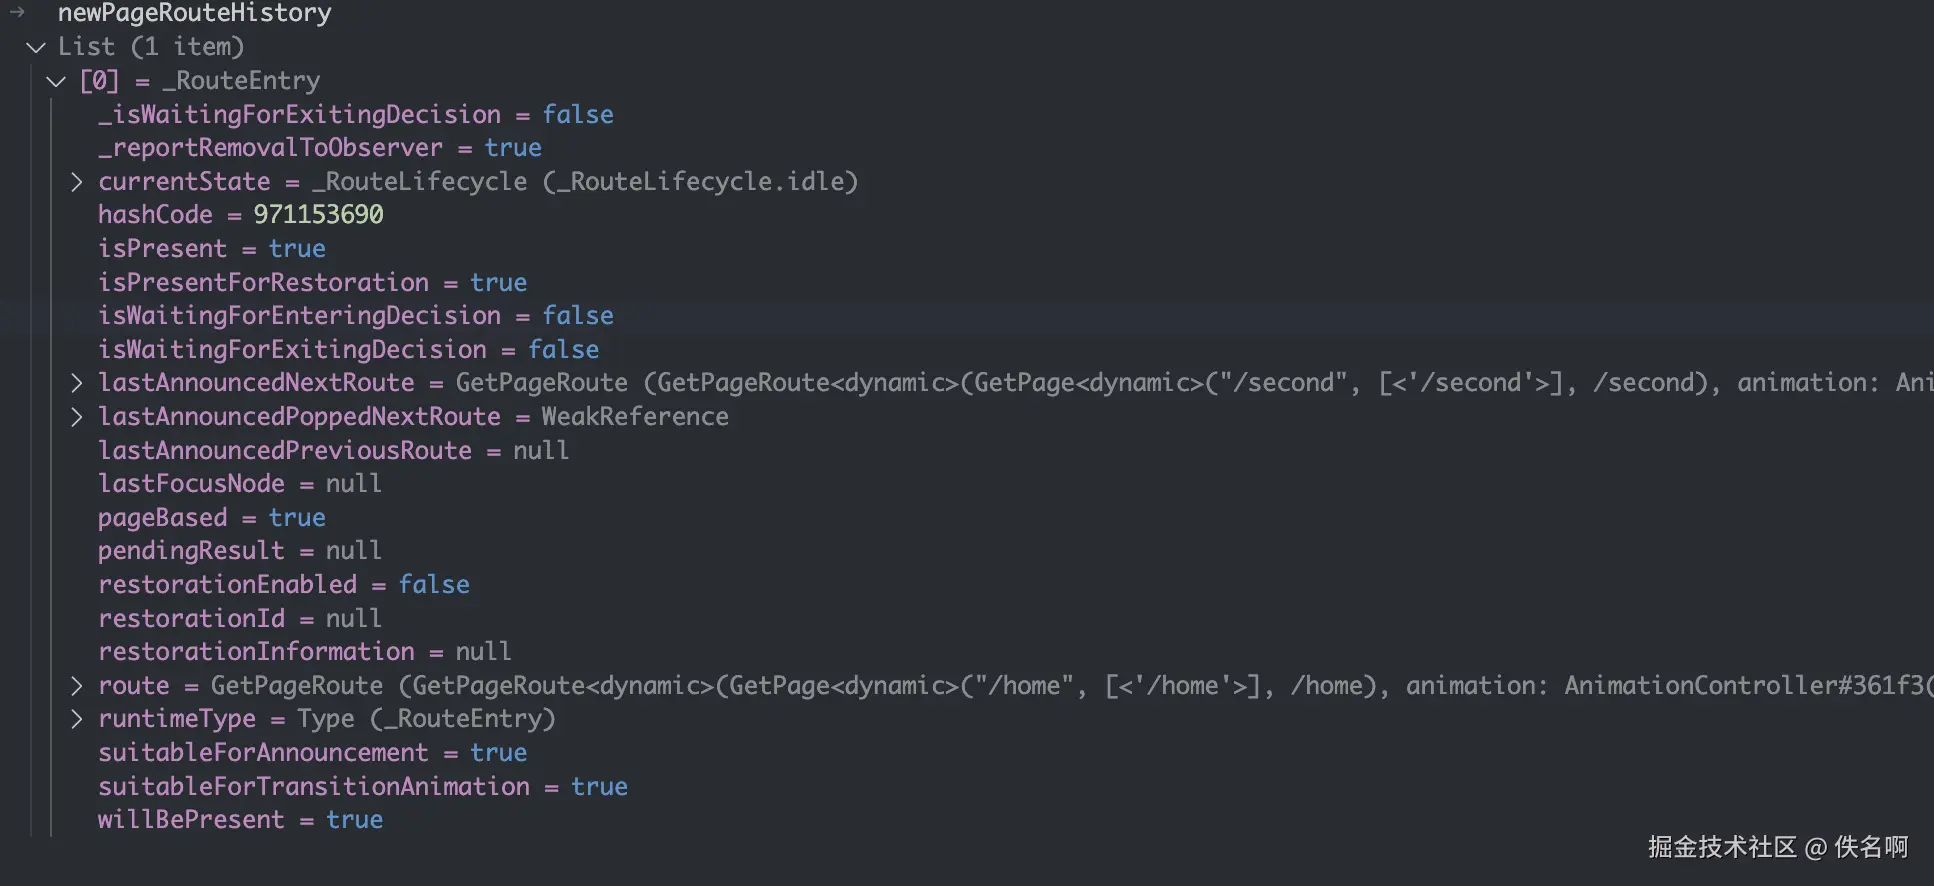Expand the lastAnnouncedPoppedNextRoute WeakReference entry
Screen dimensions: 1934x886
click(x=77, y=417)
